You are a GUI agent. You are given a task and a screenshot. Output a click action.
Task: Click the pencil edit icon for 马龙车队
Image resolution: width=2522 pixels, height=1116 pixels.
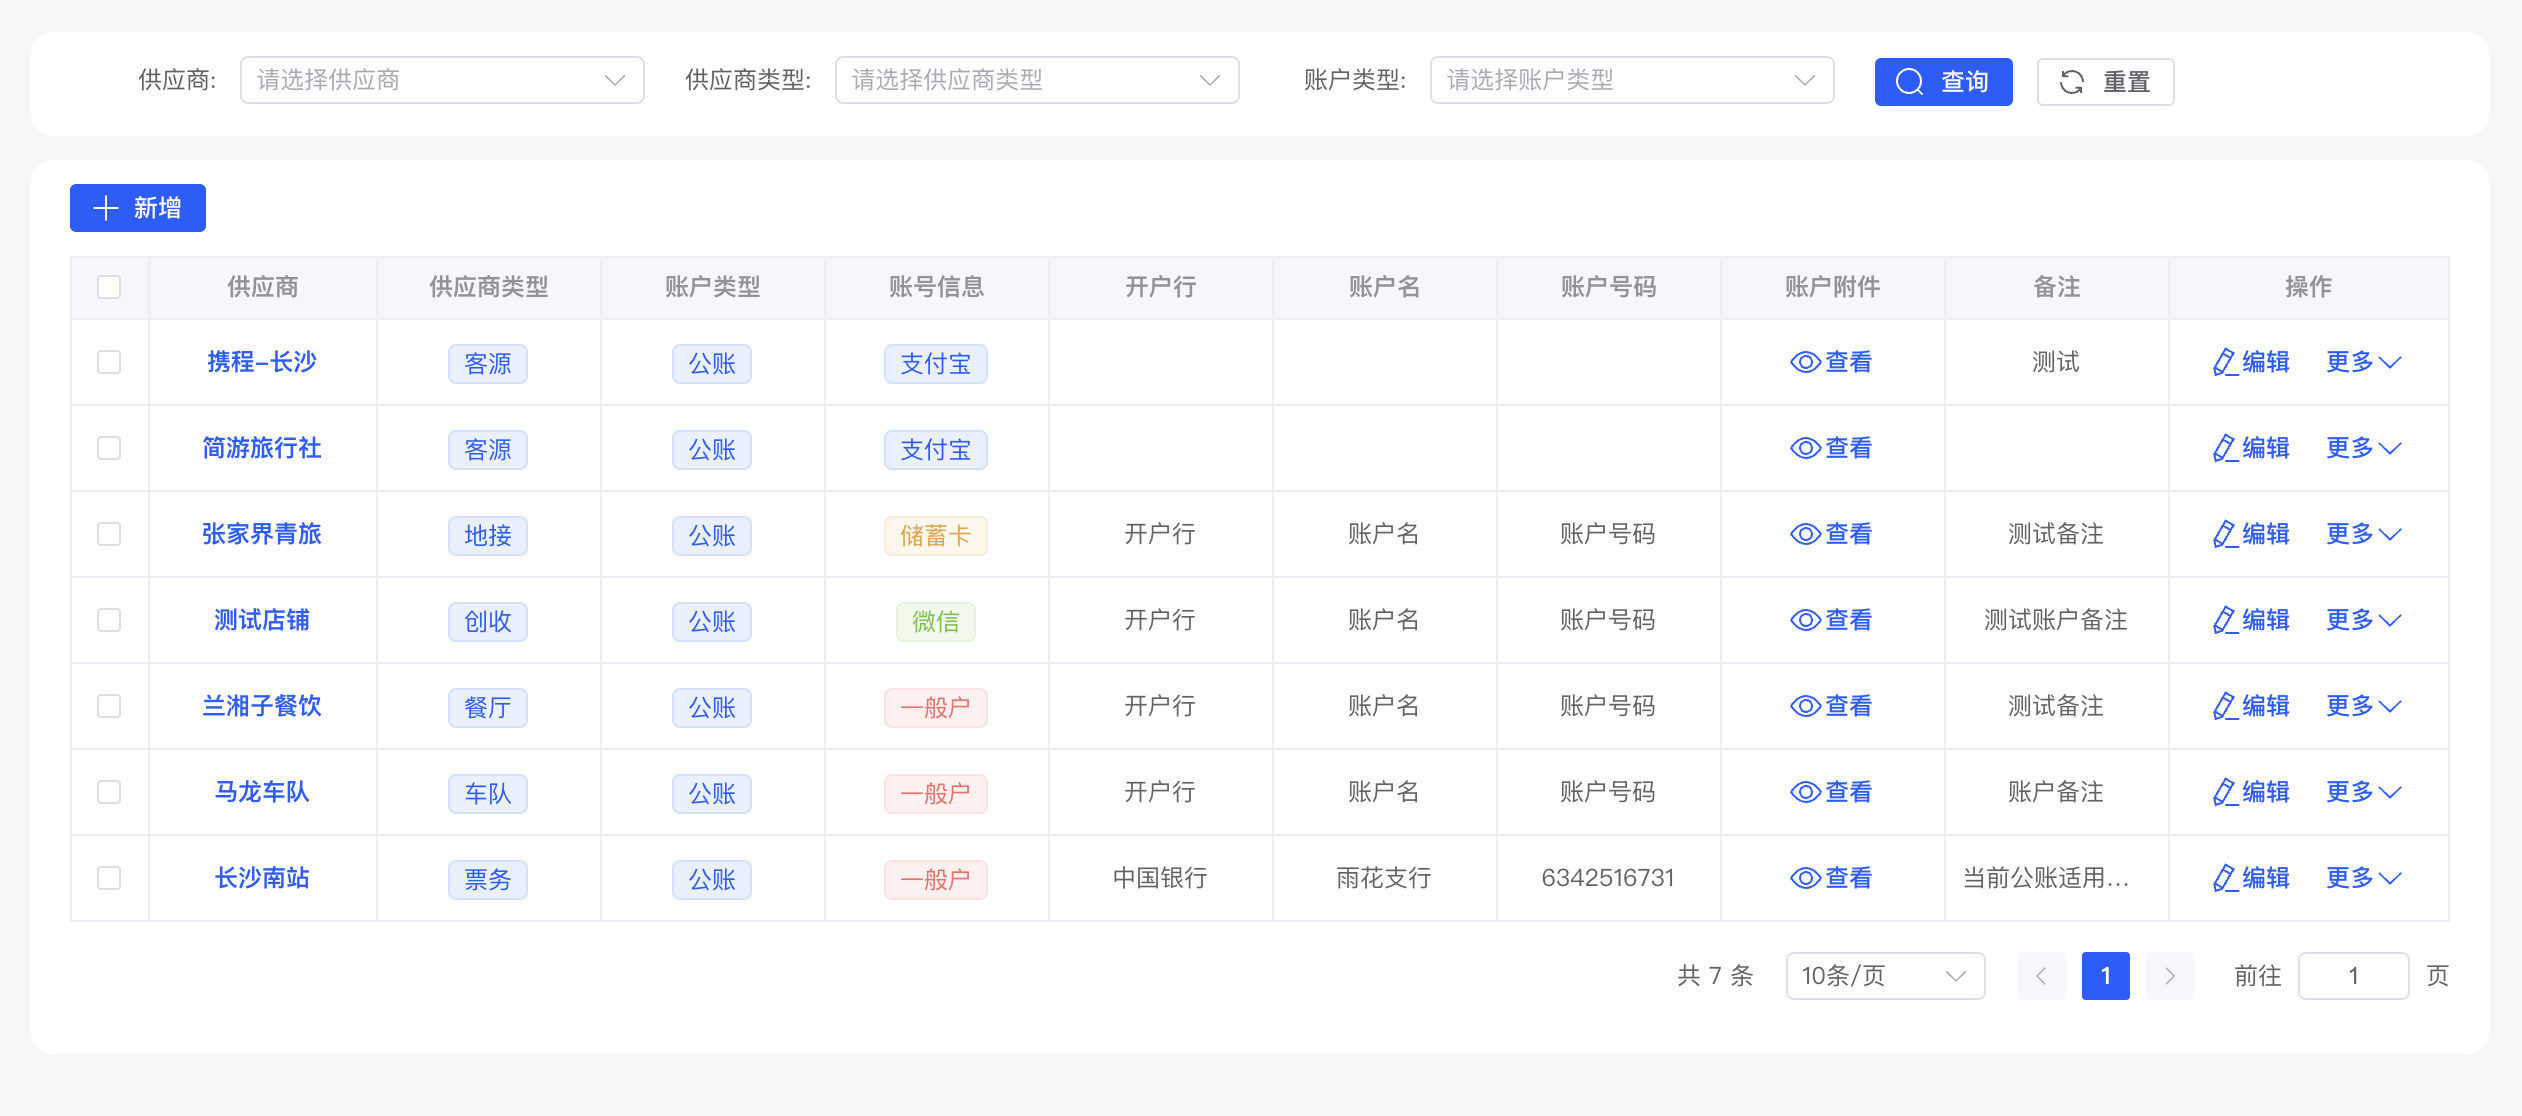coord(2224,792)
